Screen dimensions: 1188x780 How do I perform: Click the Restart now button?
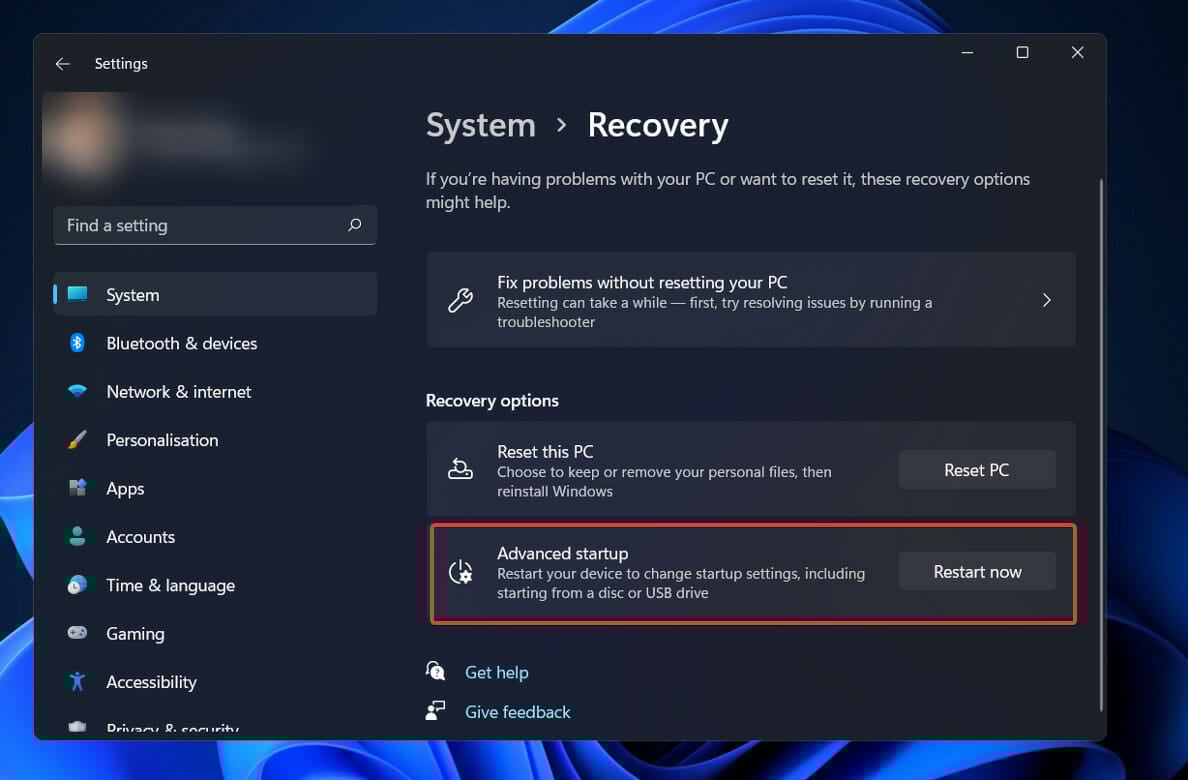977,571
